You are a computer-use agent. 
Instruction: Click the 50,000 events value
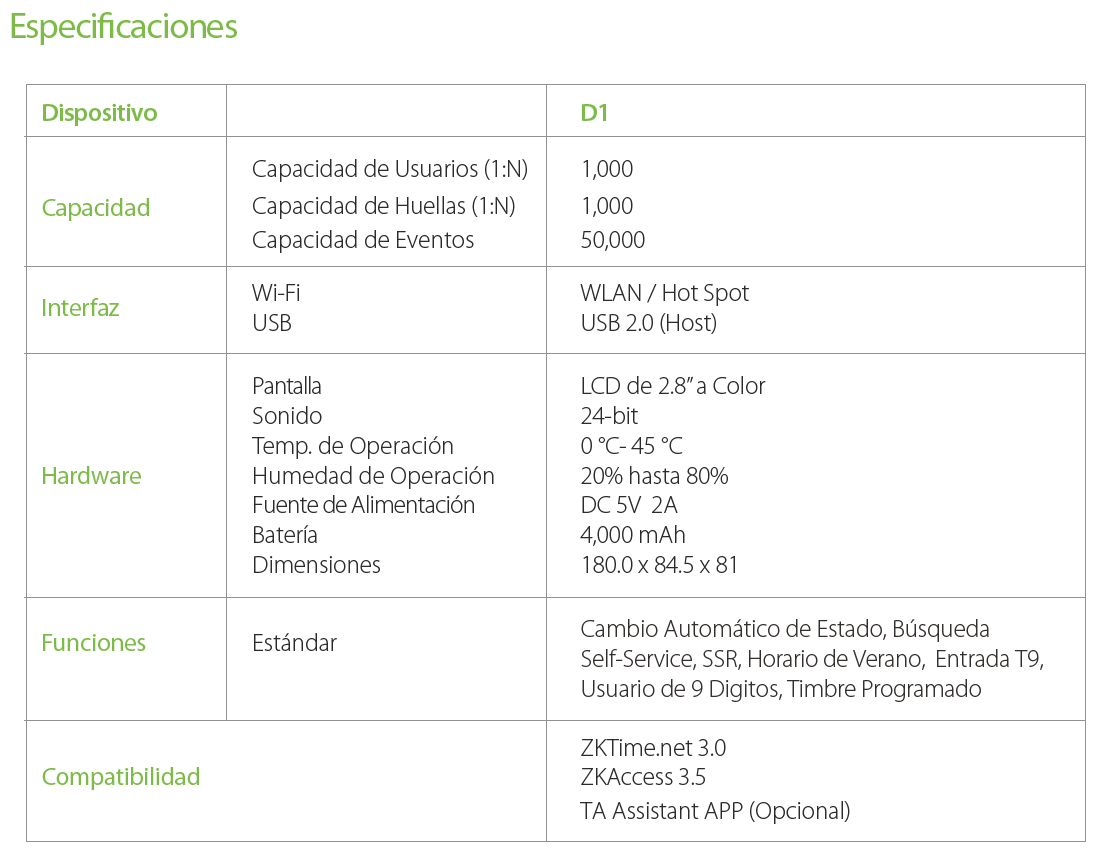tap(612, 240)
